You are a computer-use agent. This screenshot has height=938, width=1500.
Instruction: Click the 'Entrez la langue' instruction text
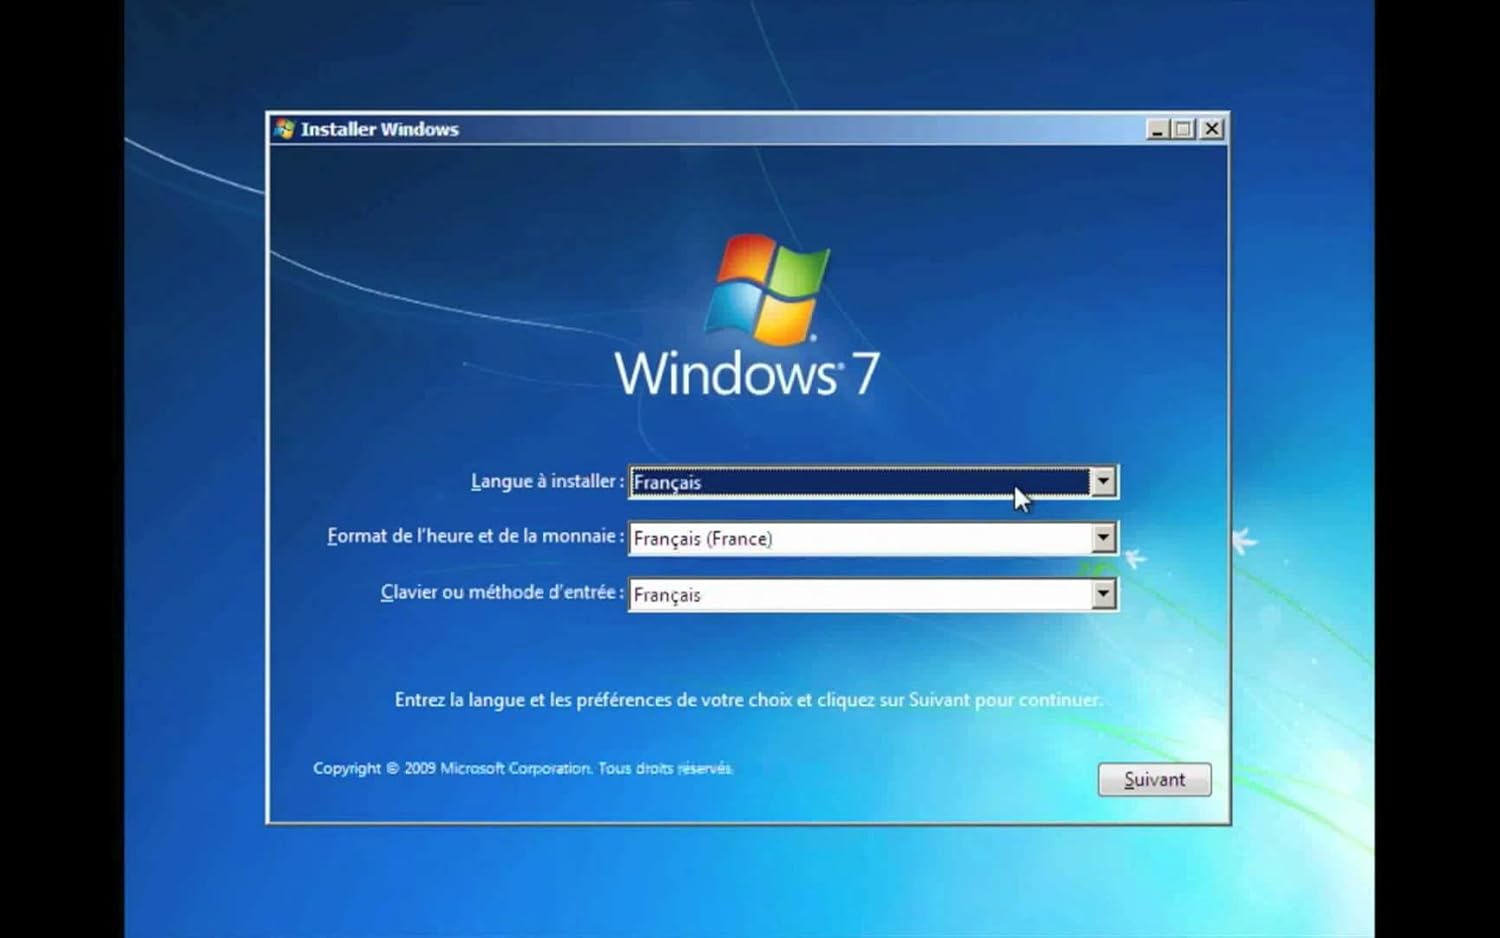[x=748, y=700]
